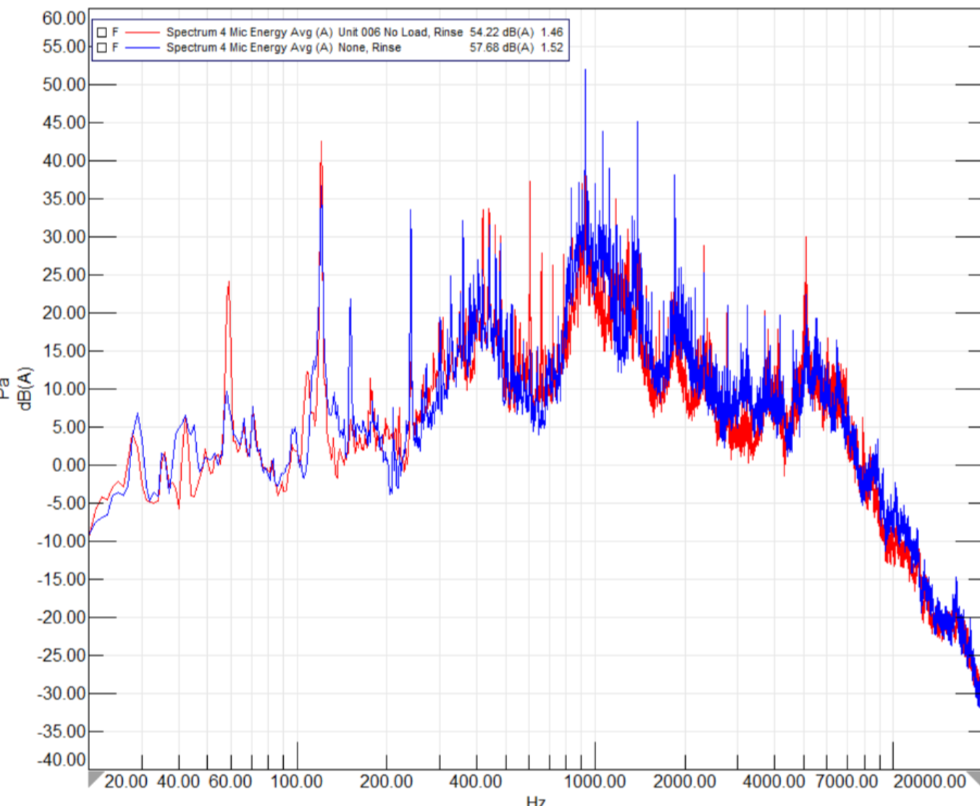The width and height of the screenshot is (980, 806).
Task: Click y-axis tick label "-10.00"
Action: coord(61,541)
